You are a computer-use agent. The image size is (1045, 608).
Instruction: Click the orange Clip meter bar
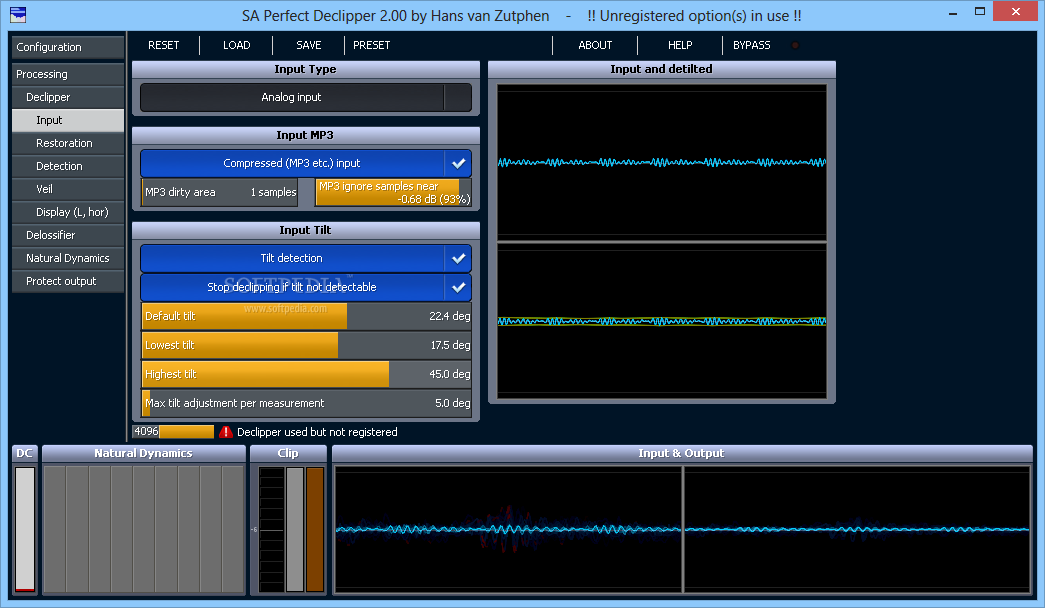(315, 529)
